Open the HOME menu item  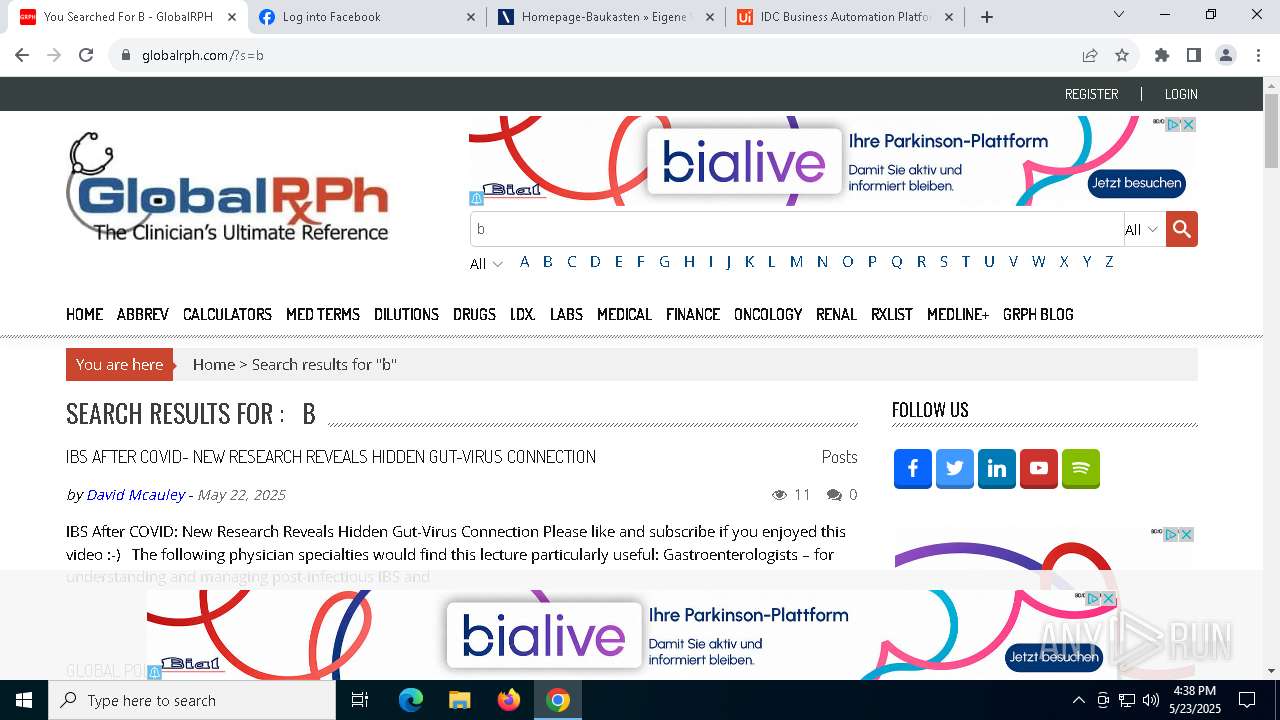point(85,314)
